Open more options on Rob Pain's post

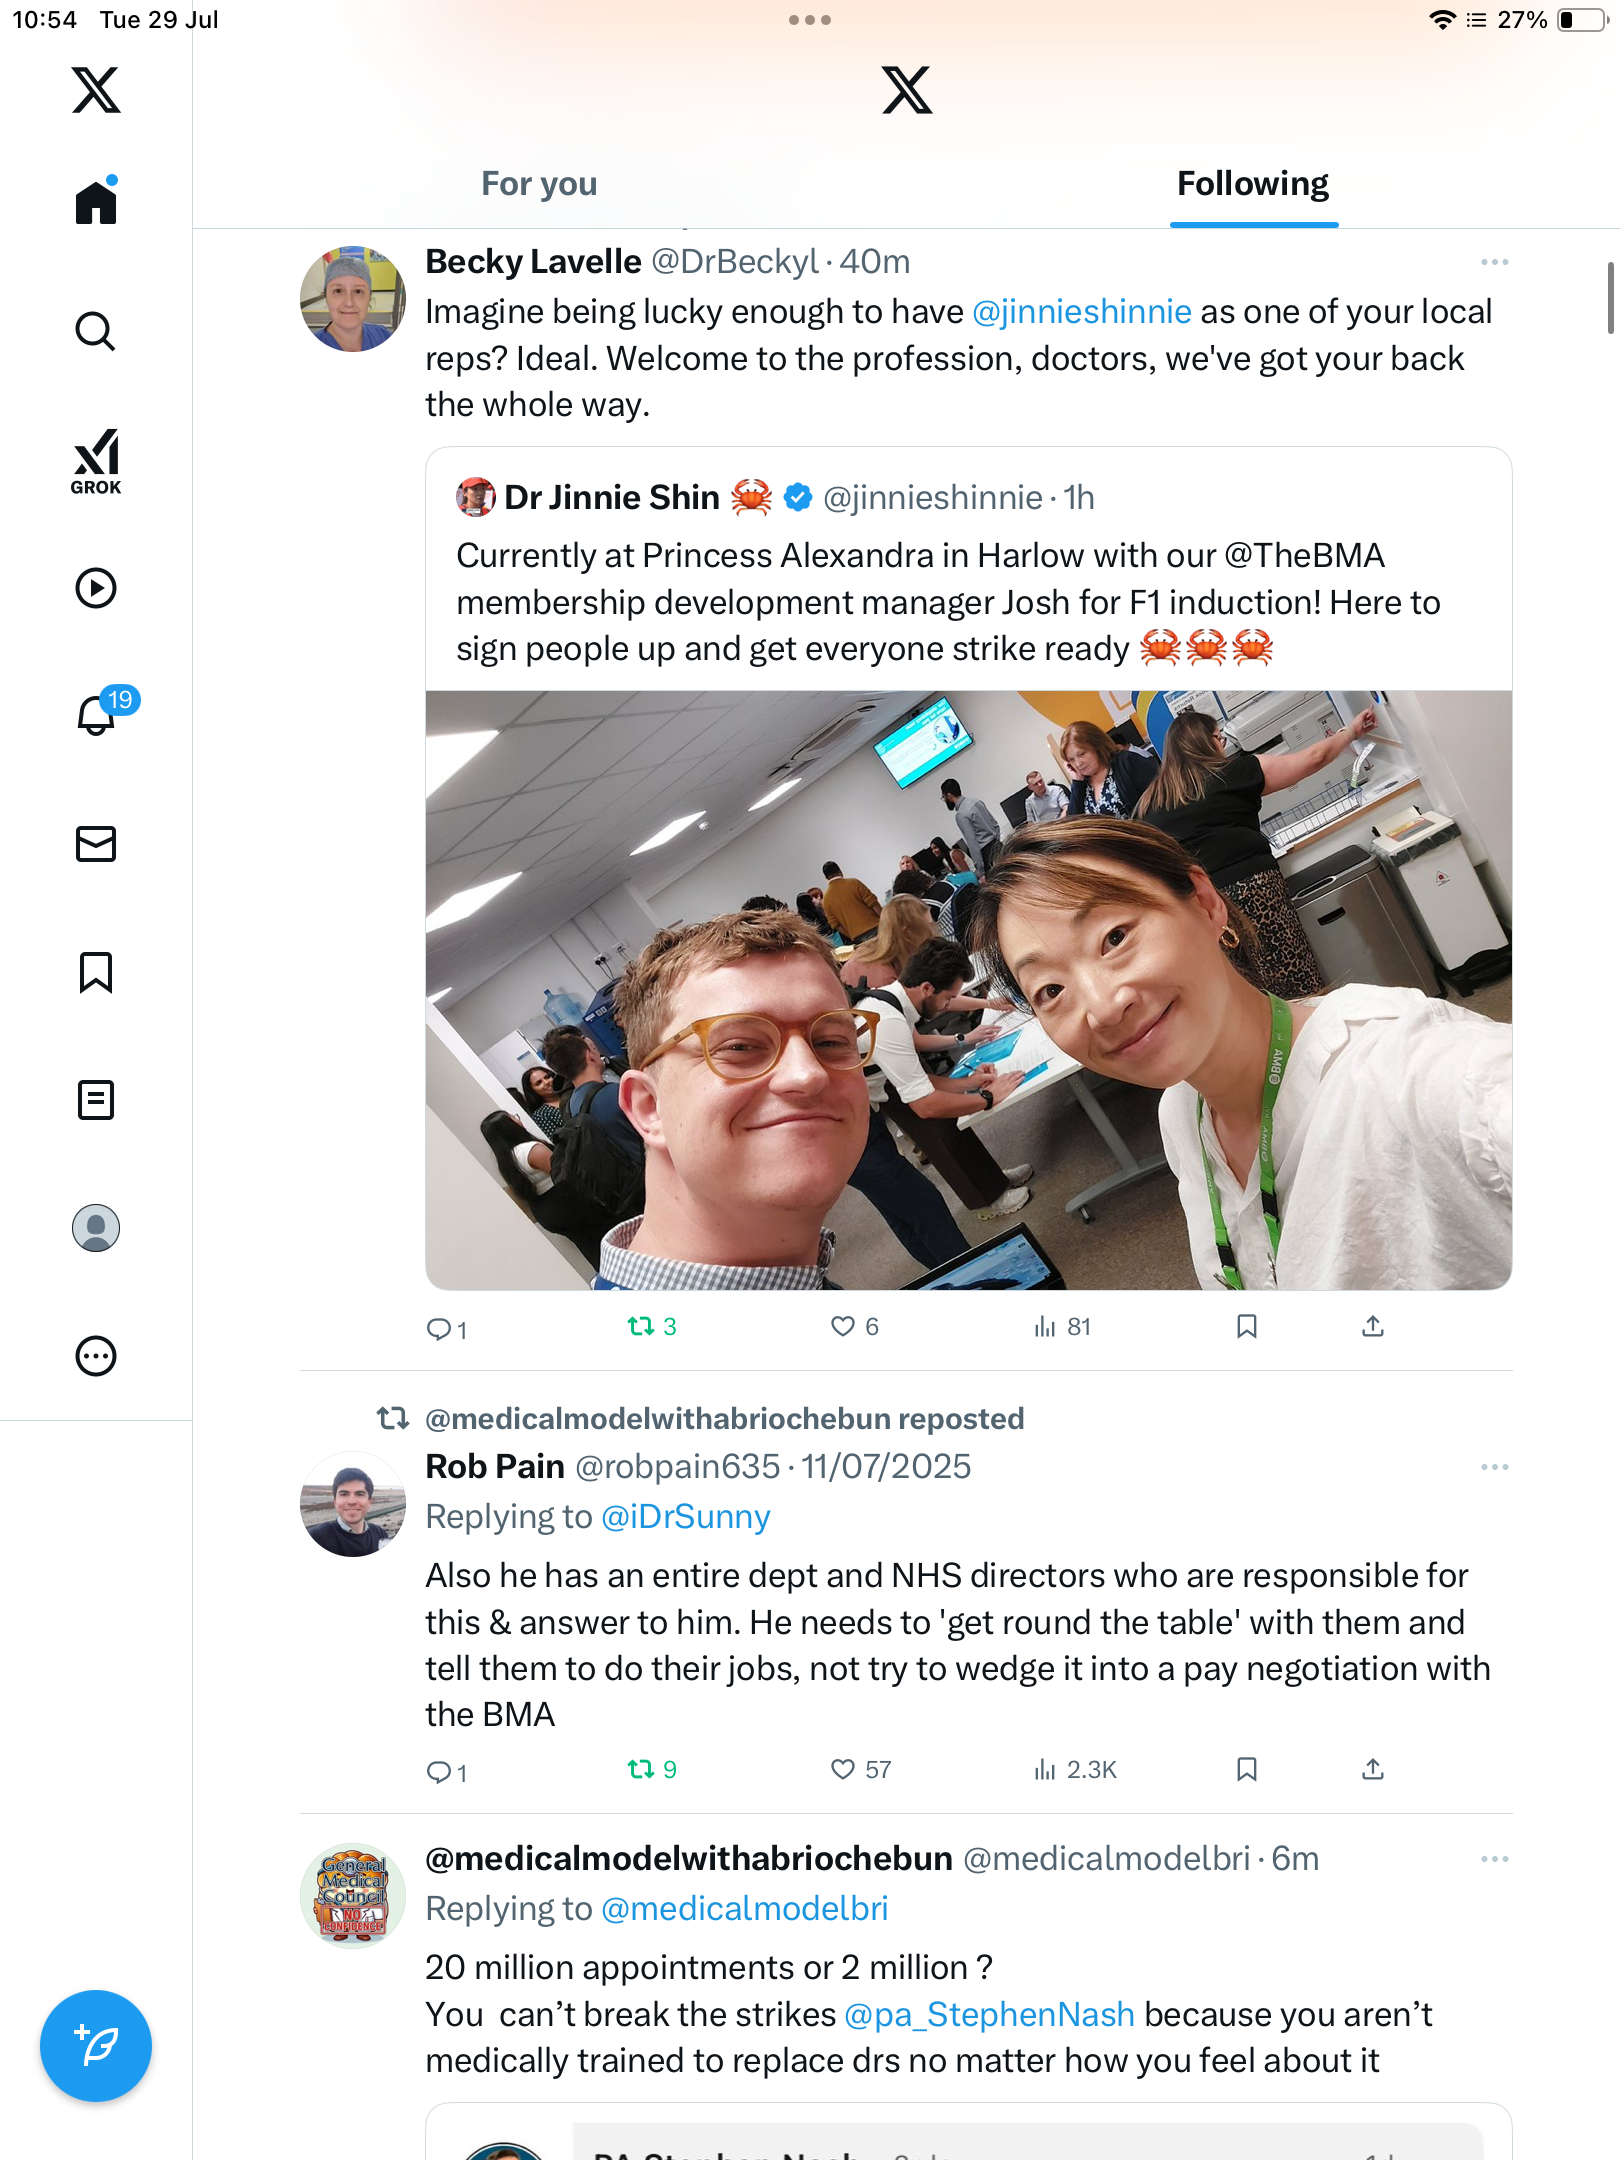(x=1494, y=1467)
